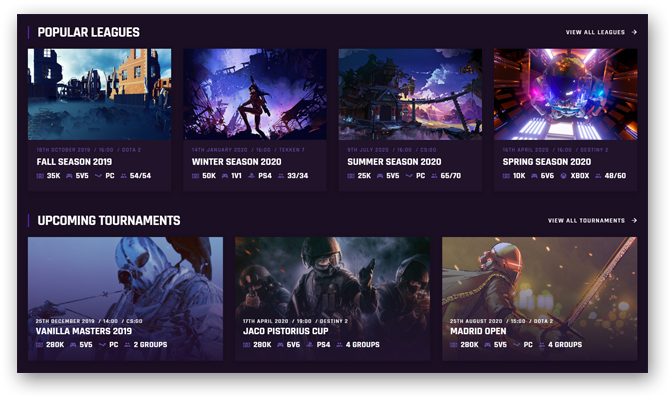Select the Winter Season 2020 league thumbnail

[x=255, y=94]
